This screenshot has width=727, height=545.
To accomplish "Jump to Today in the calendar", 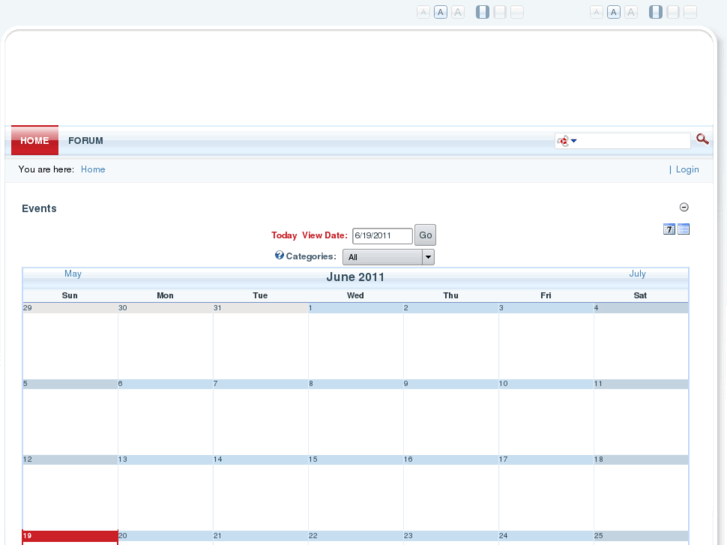I will [x=284, y=236].
